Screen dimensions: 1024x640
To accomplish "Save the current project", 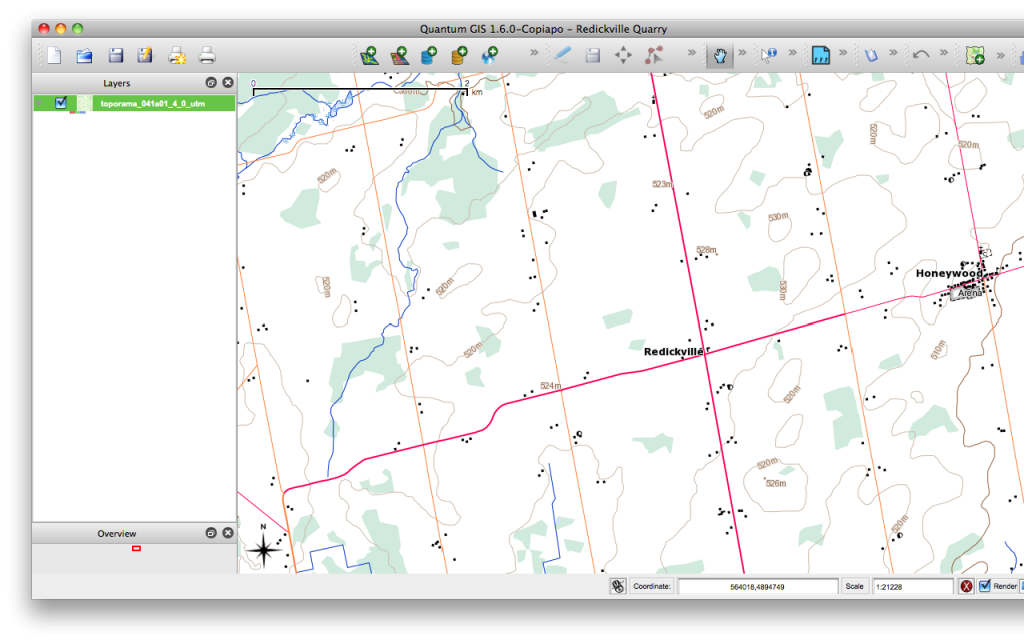I will pos(115,55).
